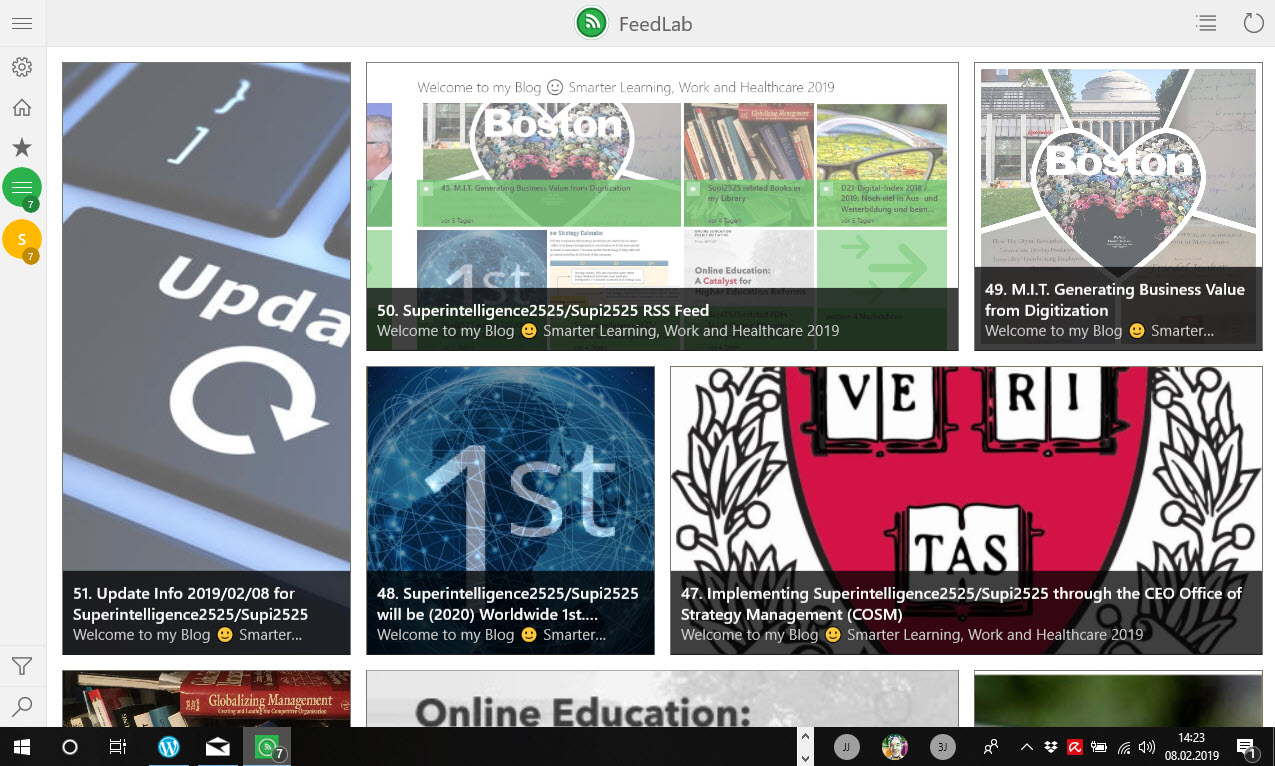Image resolution: width=1275 pixels, height=766 pixels.
Task: Switch to list view layout
Action: [x=1206, y=23]
